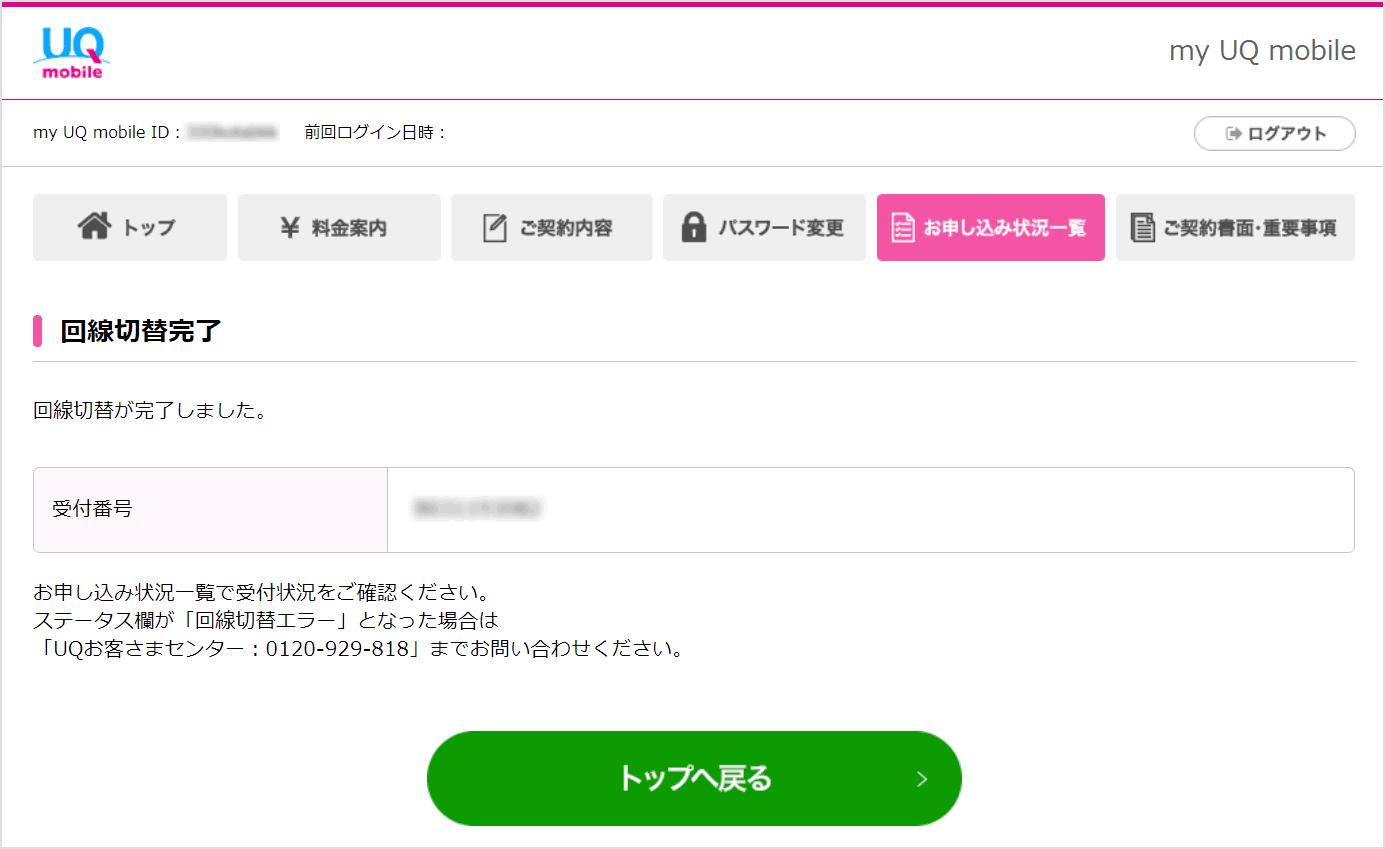1385x849 pixels.
Task: Click the my UQ mobile header title
Action: click(1262, 51)
